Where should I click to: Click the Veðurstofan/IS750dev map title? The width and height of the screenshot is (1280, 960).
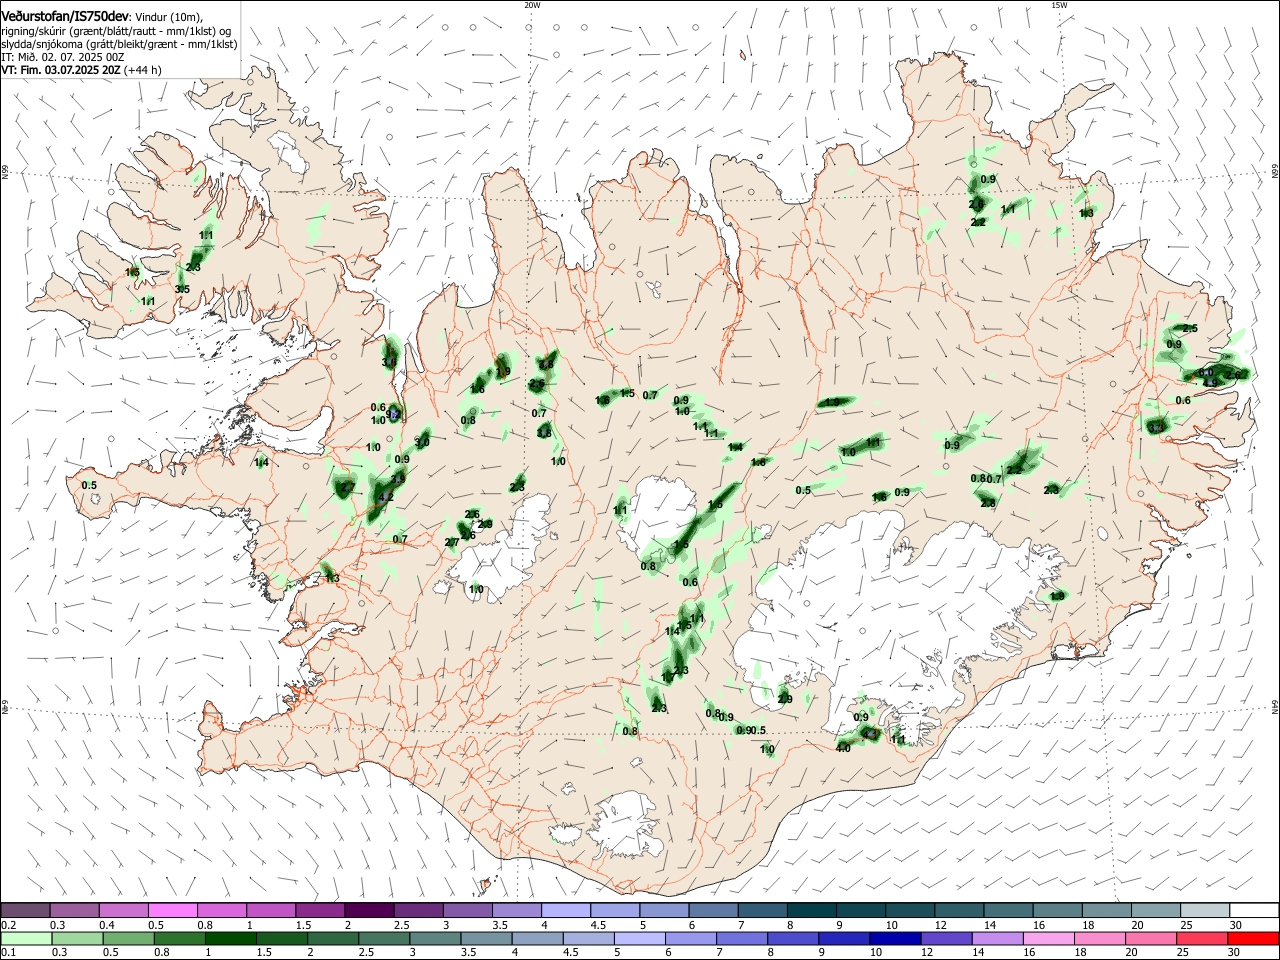coord(65,16)
